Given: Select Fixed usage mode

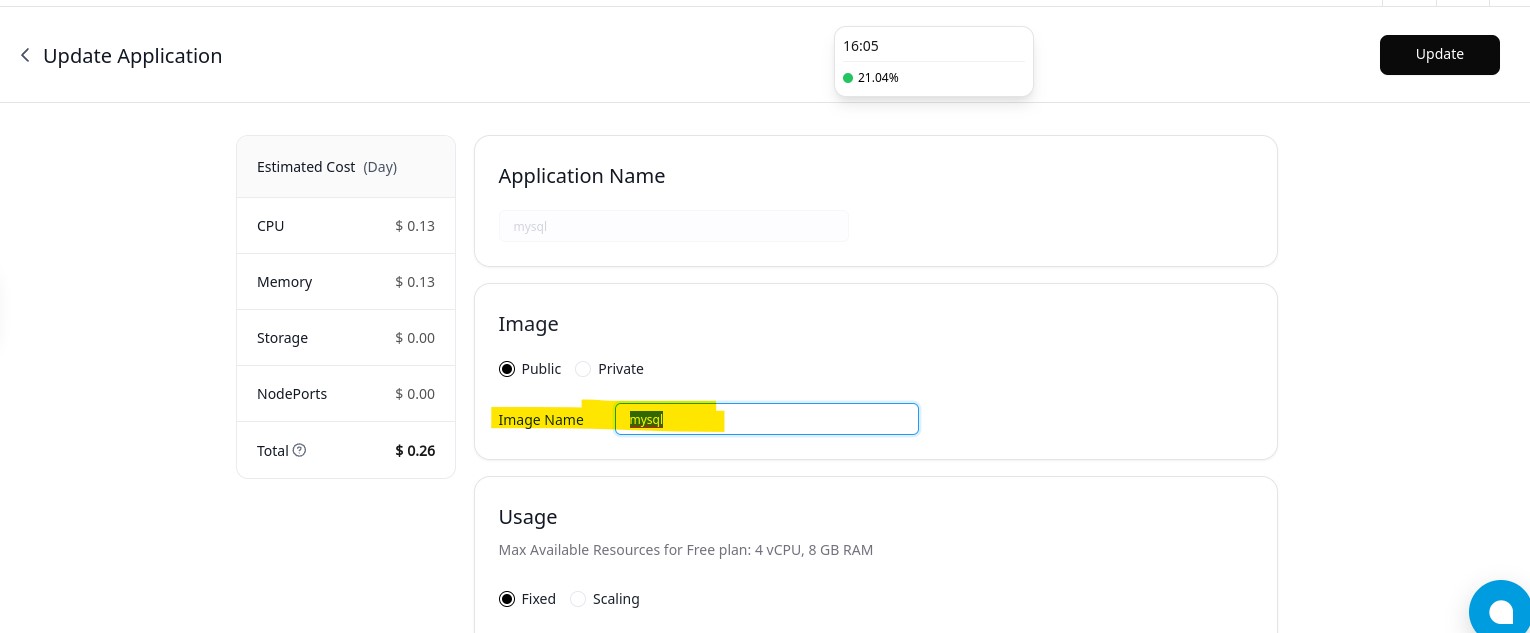Looking at the screenshot, I should [507, 599].
